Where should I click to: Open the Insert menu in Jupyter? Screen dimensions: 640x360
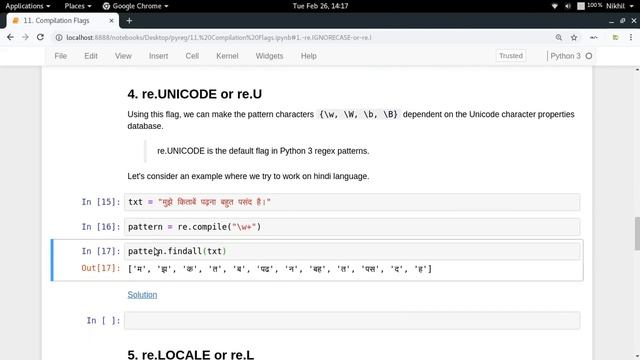tap(158, 56)
